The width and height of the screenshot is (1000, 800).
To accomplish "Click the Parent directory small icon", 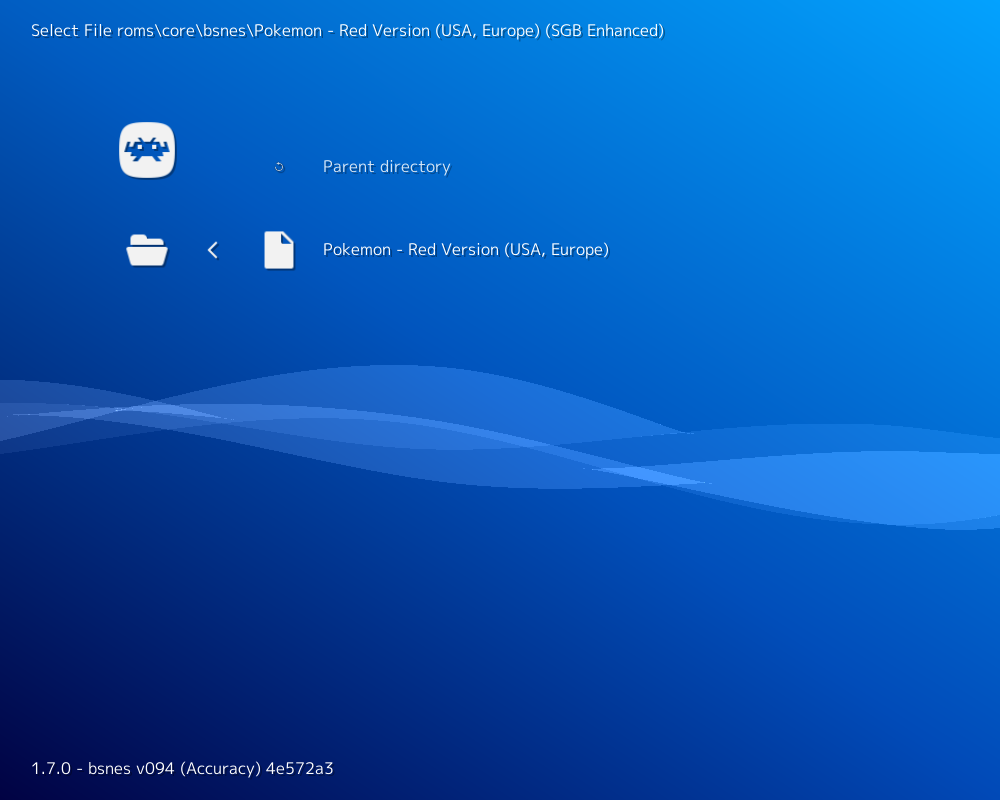I will (x=279, y=167).
